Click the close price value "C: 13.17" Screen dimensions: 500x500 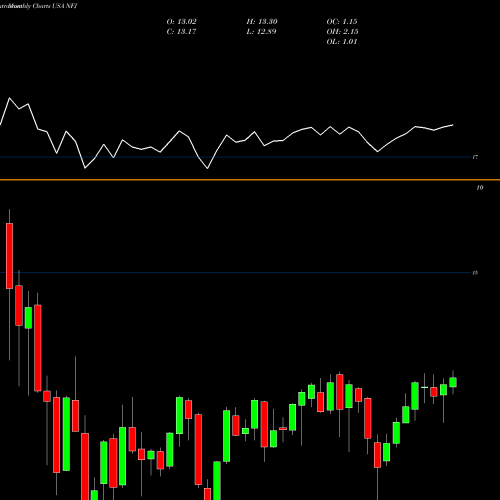pyautogui.click(x=181, y=32)
